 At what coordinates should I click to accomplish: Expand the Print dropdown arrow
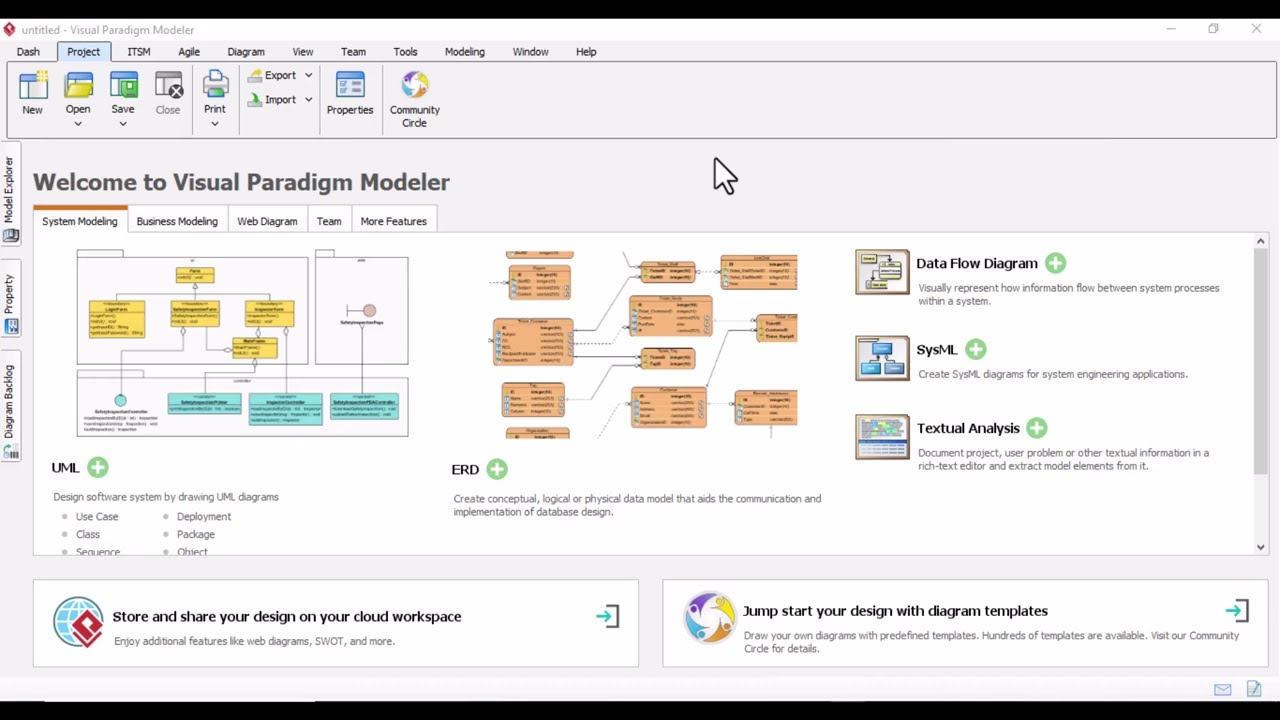pos(215,124)
